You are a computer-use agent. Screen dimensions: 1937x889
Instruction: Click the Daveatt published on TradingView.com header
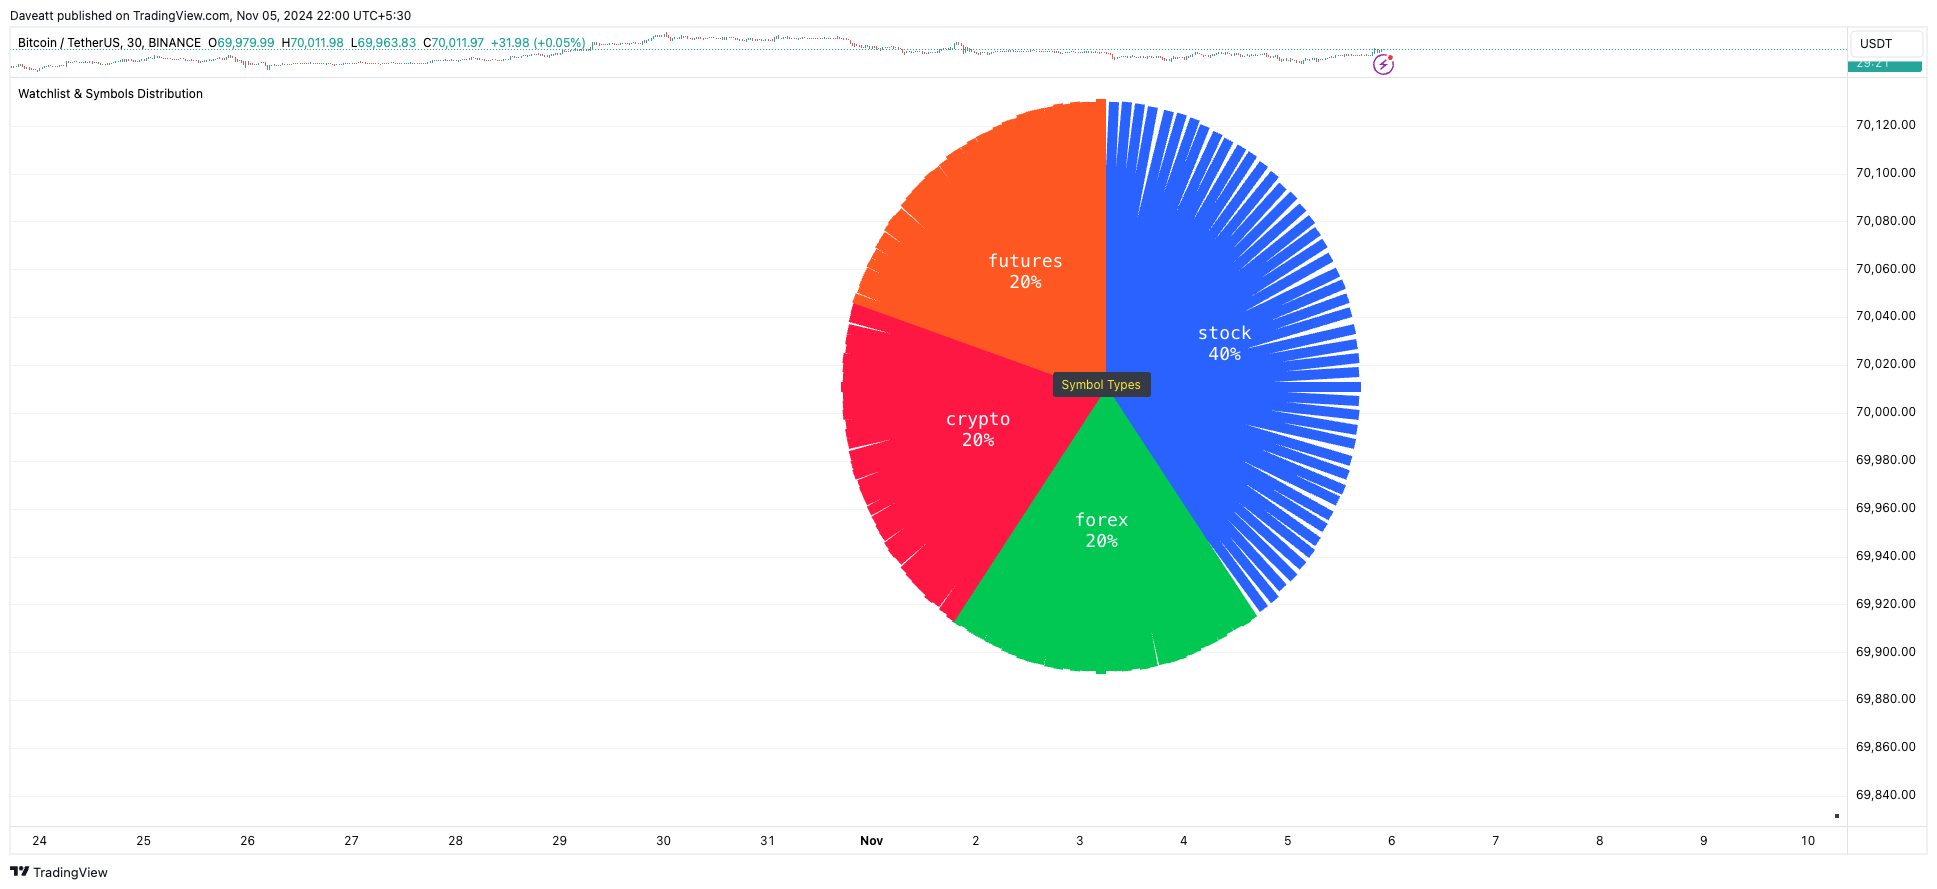click(210, 16)
